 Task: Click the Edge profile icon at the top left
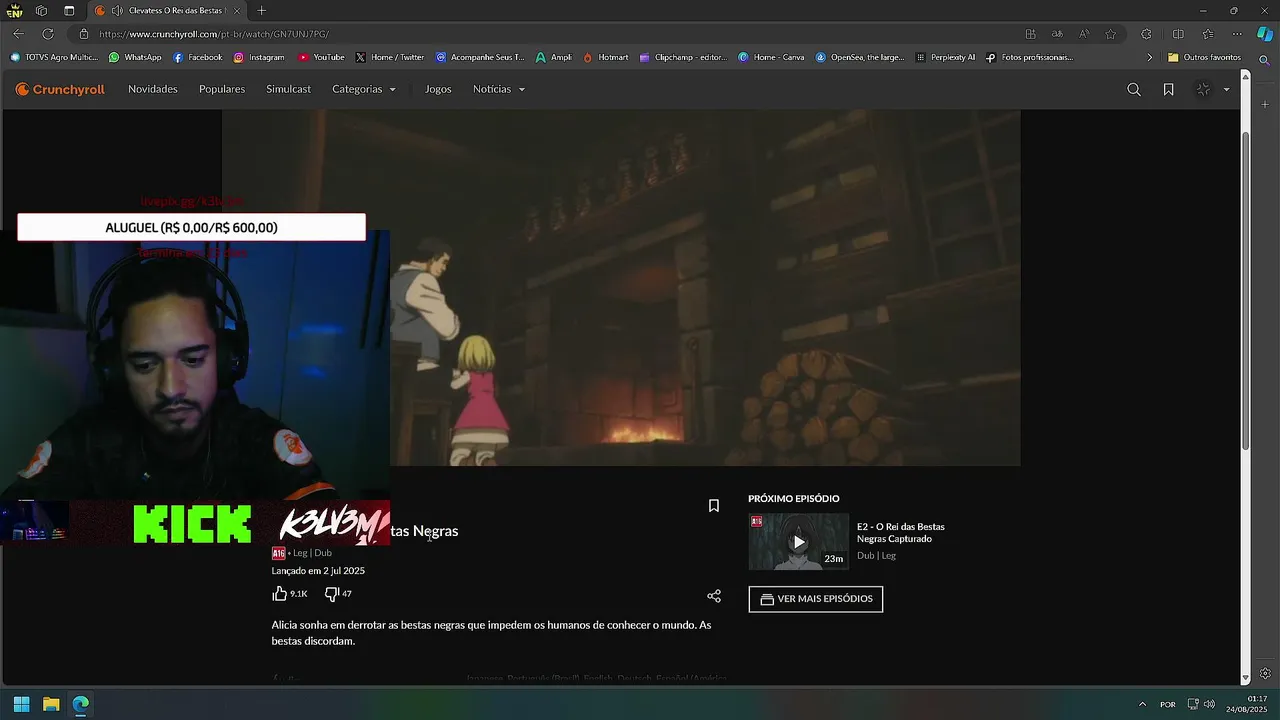pyautogui.click(x=14, y=11)
